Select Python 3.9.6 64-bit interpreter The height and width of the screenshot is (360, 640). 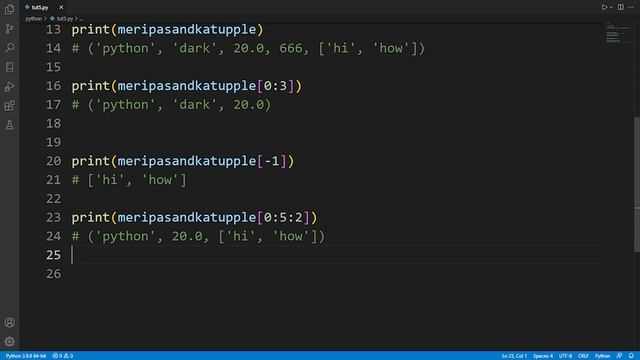(x=26, y=356)
